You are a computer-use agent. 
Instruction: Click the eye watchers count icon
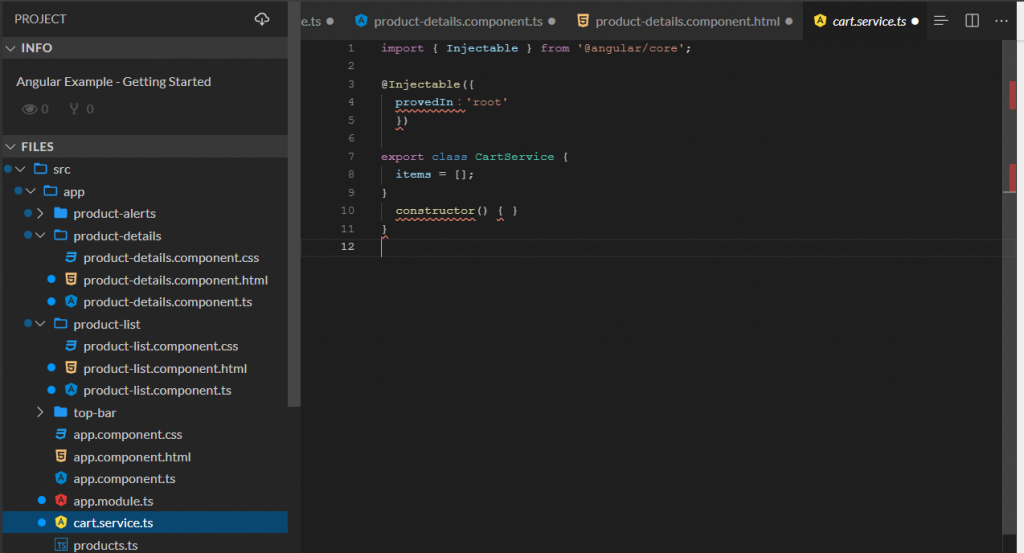[29, 109]
